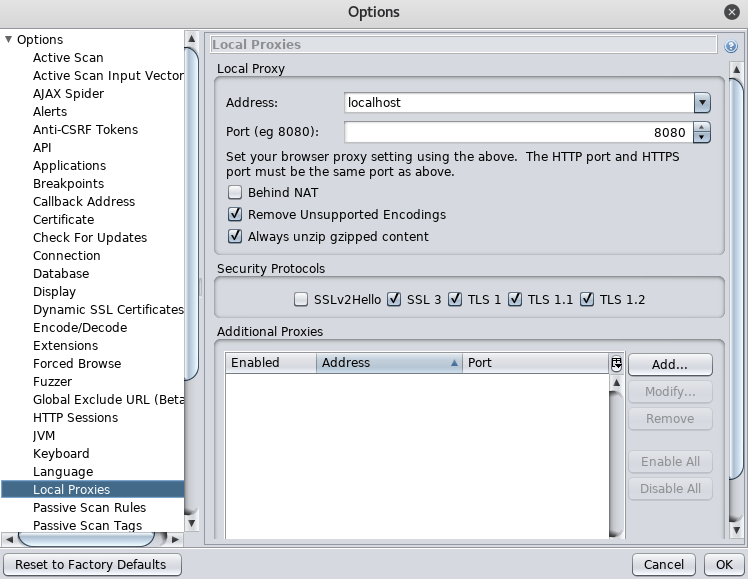Select Database in the tree
This screenshot has height=579, width=748.
(x=61, y=274)
